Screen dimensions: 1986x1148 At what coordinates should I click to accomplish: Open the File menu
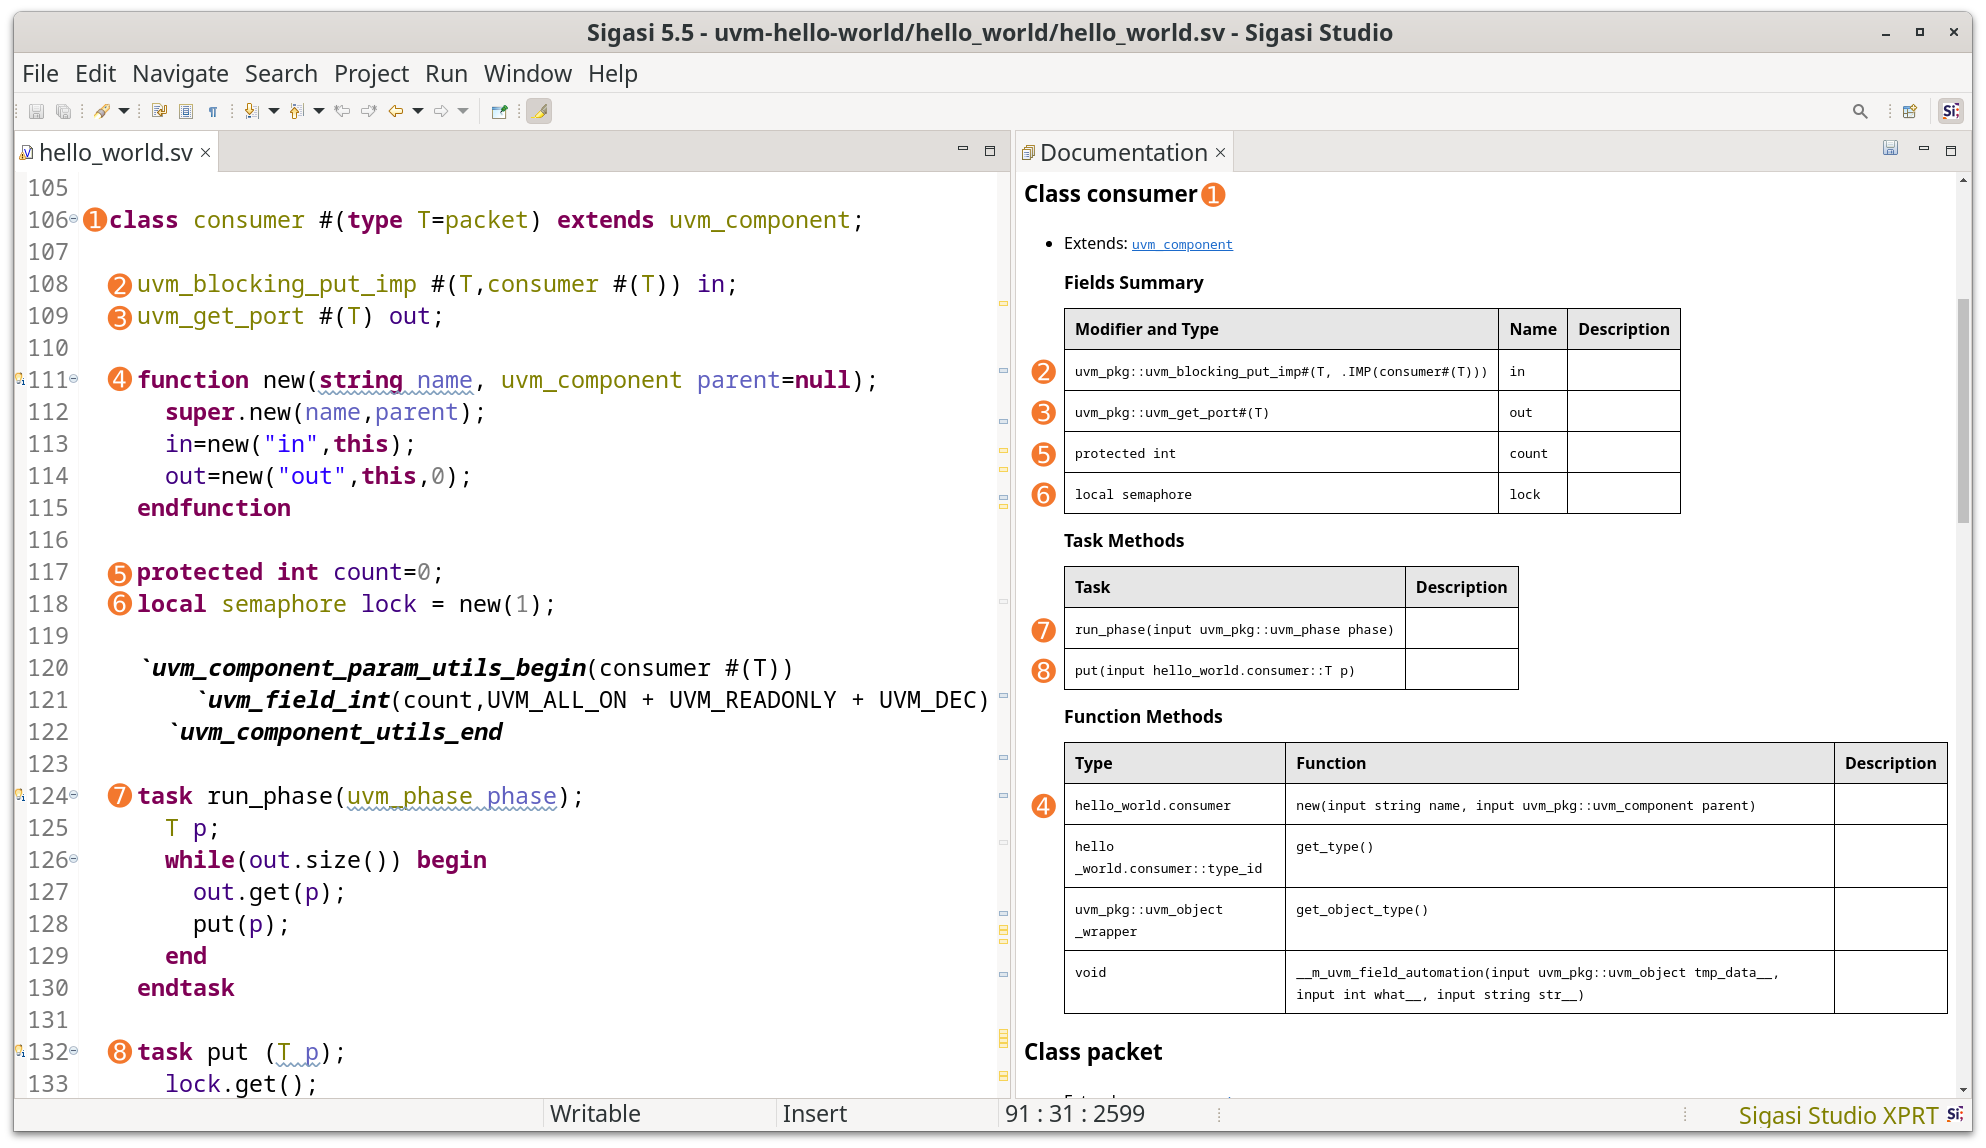pyautogui.click(x=40, y=74)
